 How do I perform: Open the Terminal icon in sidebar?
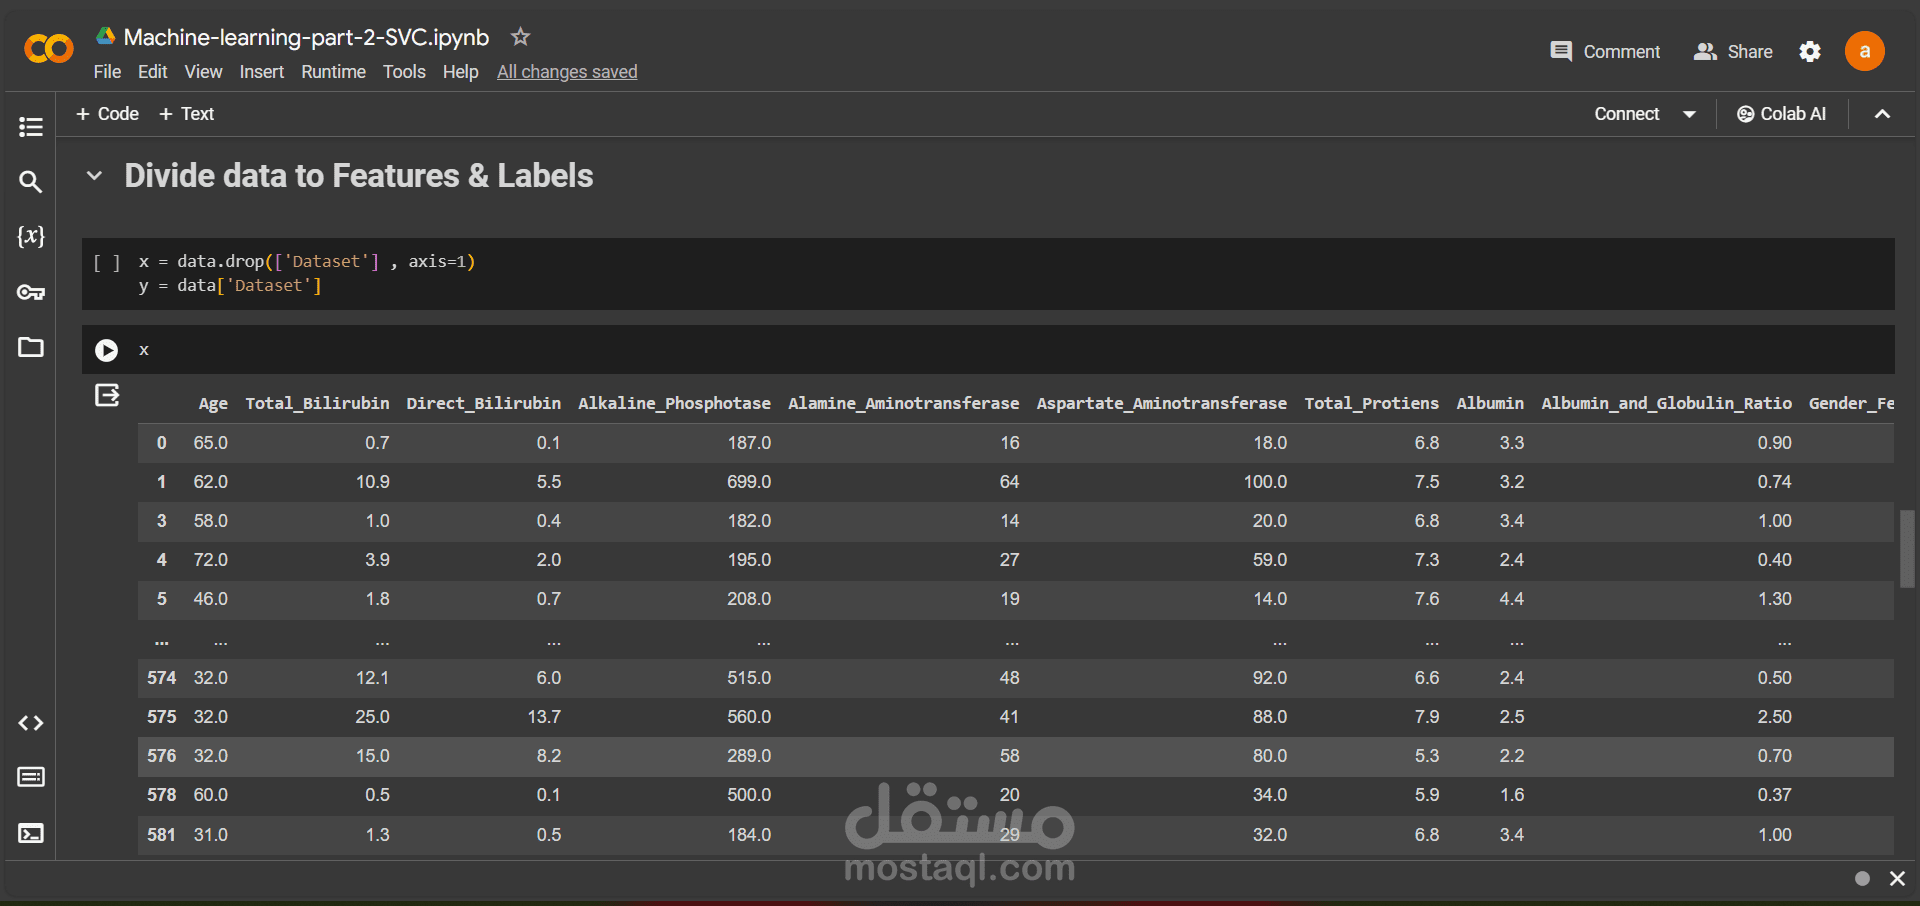pyautogui.click(x=30, y=833)
